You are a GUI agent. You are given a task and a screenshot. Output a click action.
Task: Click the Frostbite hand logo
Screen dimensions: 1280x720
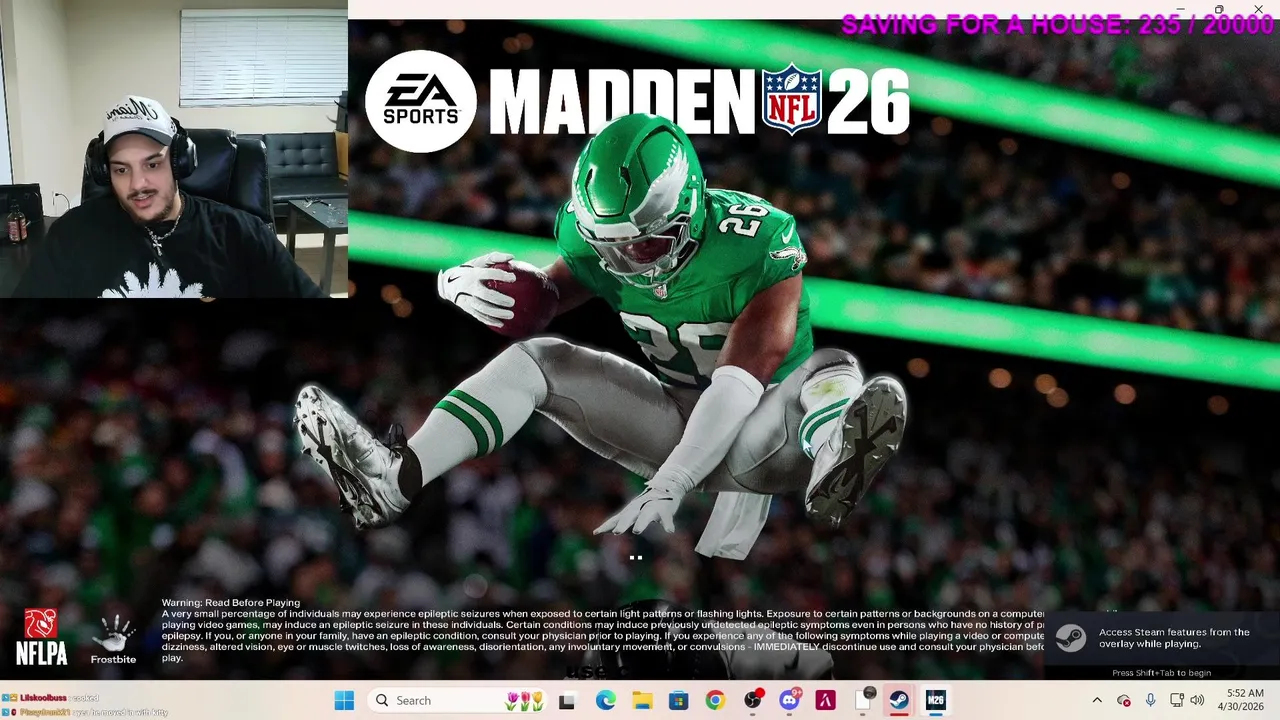113,640
